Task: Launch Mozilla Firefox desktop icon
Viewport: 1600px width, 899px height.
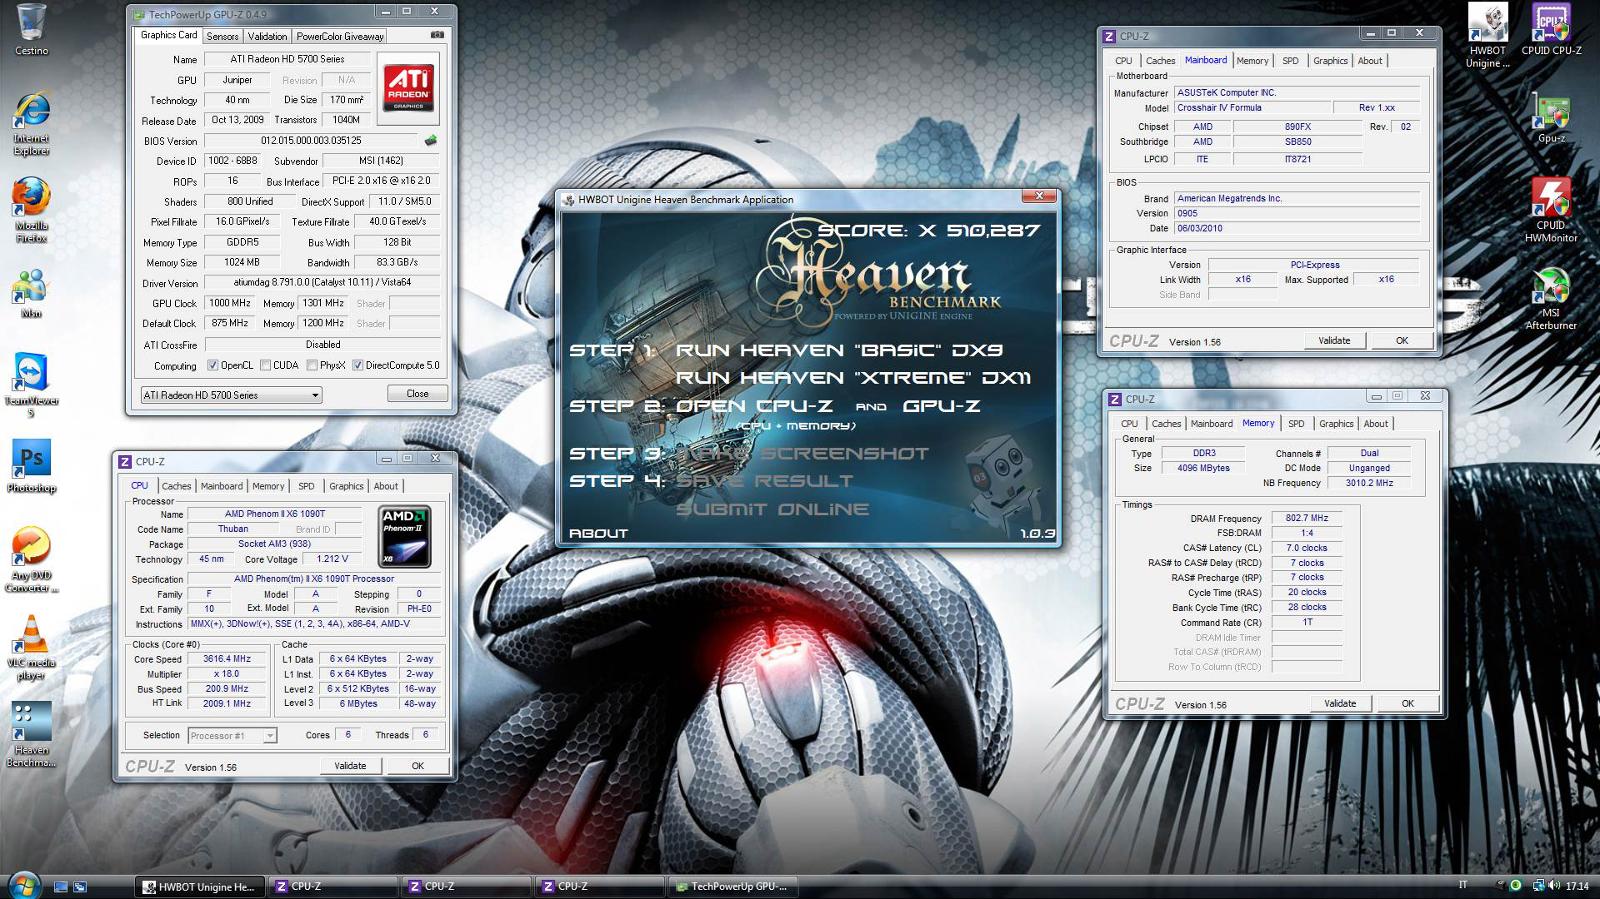Action: coord(31,211)
